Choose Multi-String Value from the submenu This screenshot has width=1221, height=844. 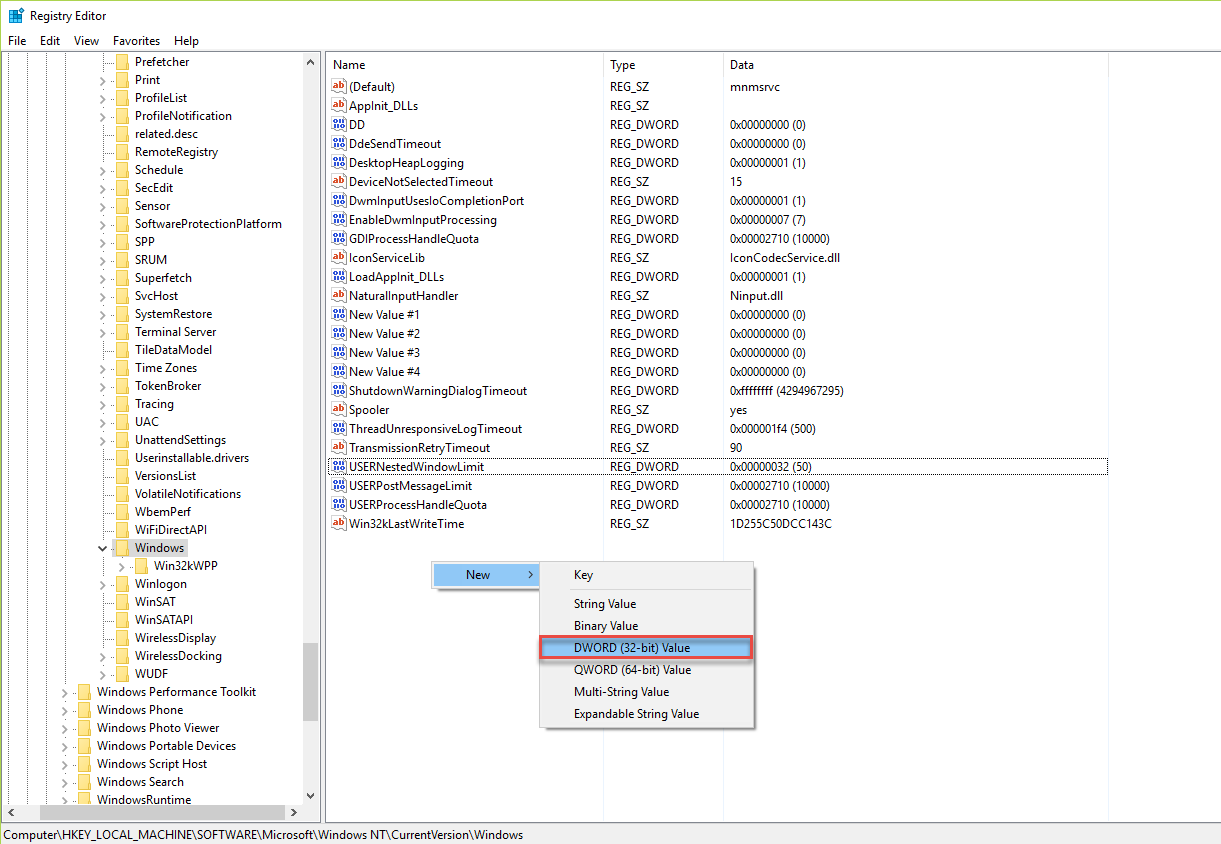click(646, 692)
